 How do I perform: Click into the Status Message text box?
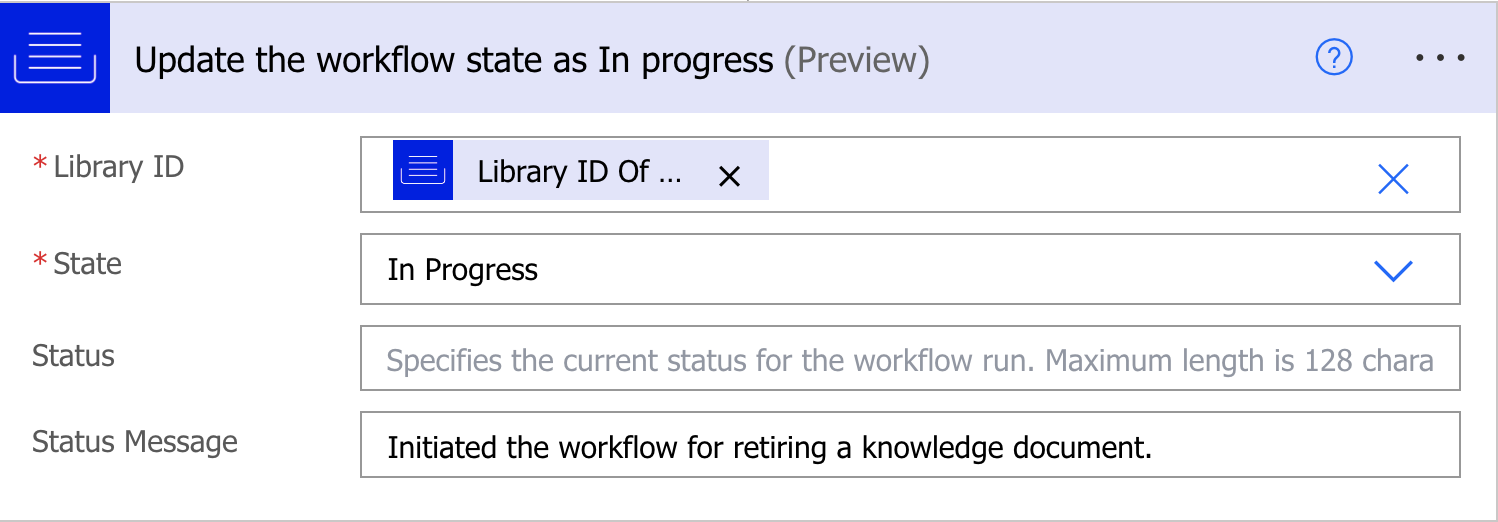tap(1300, 446)
